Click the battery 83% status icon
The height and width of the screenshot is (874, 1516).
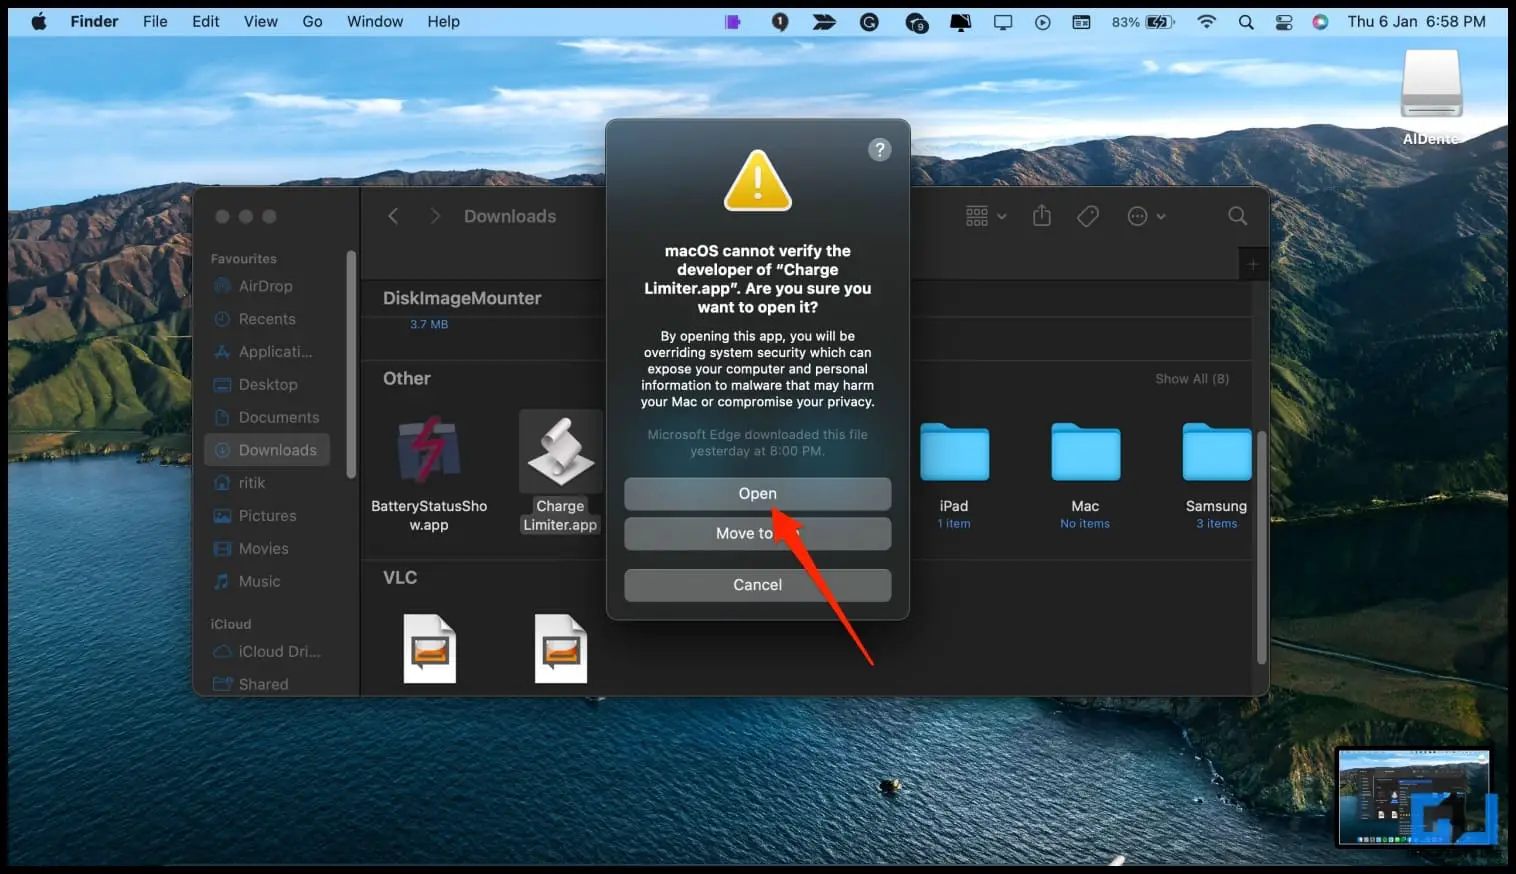[x=1143, y=21]
